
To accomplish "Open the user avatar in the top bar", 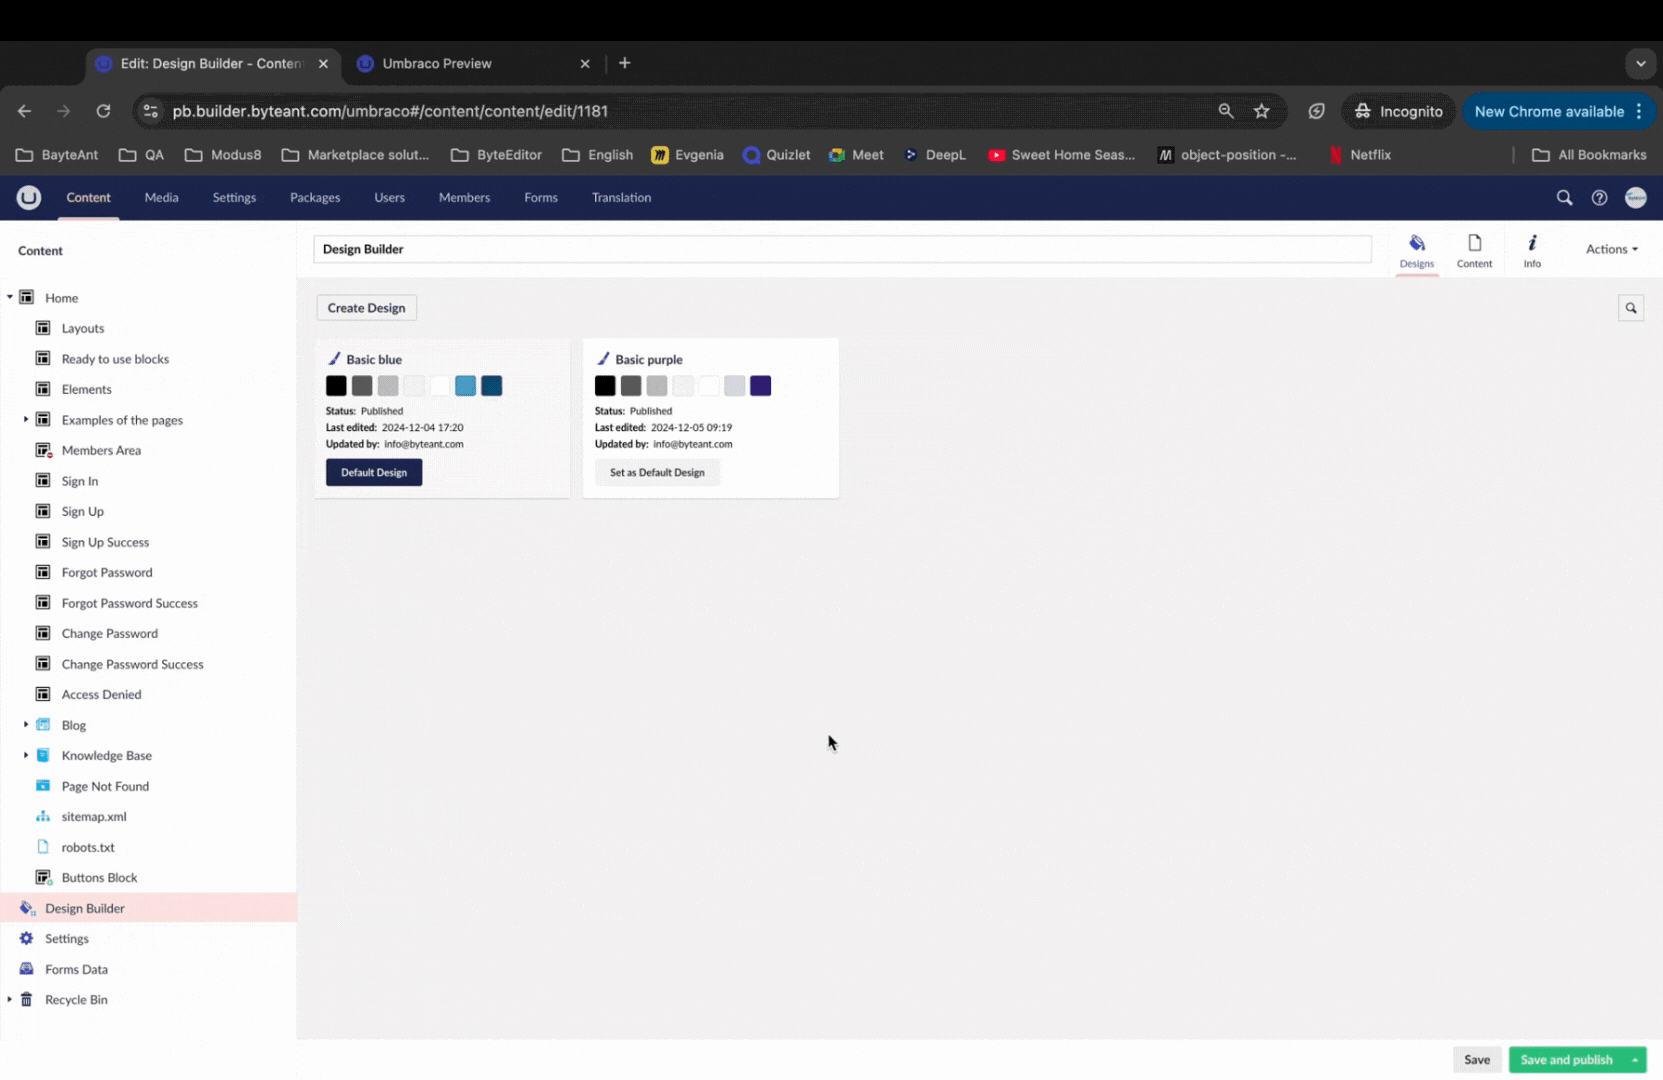I will (x=1636, y=197).
